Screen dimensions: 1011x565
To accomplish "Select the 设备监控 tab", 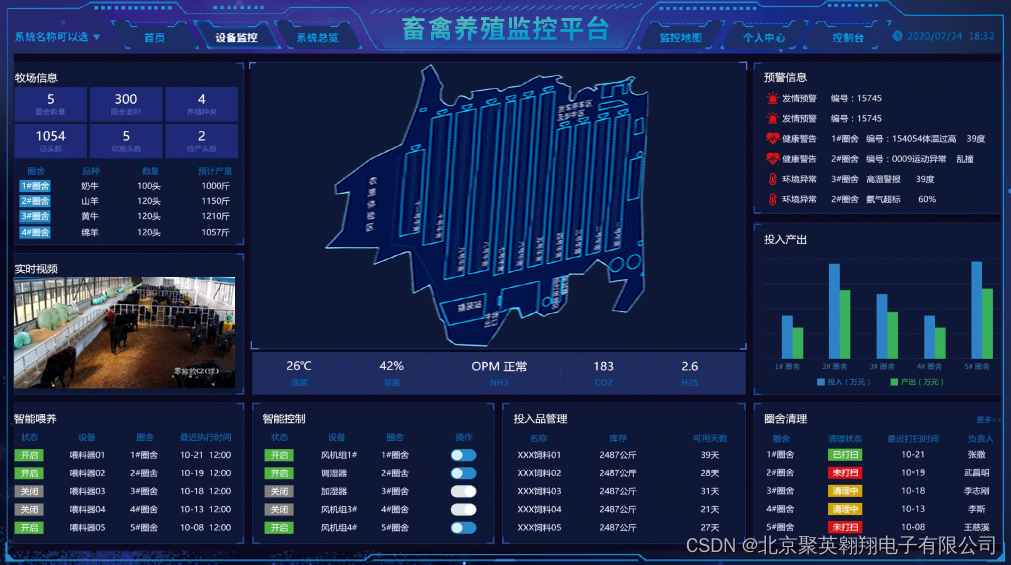I will (x=236, y=37).
